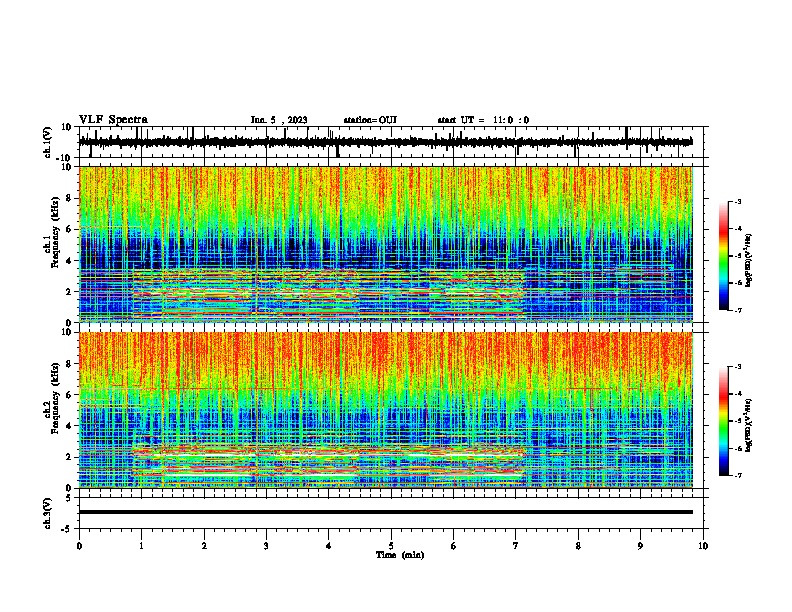Click time axis tick label '10'

(x=703, y=546)
